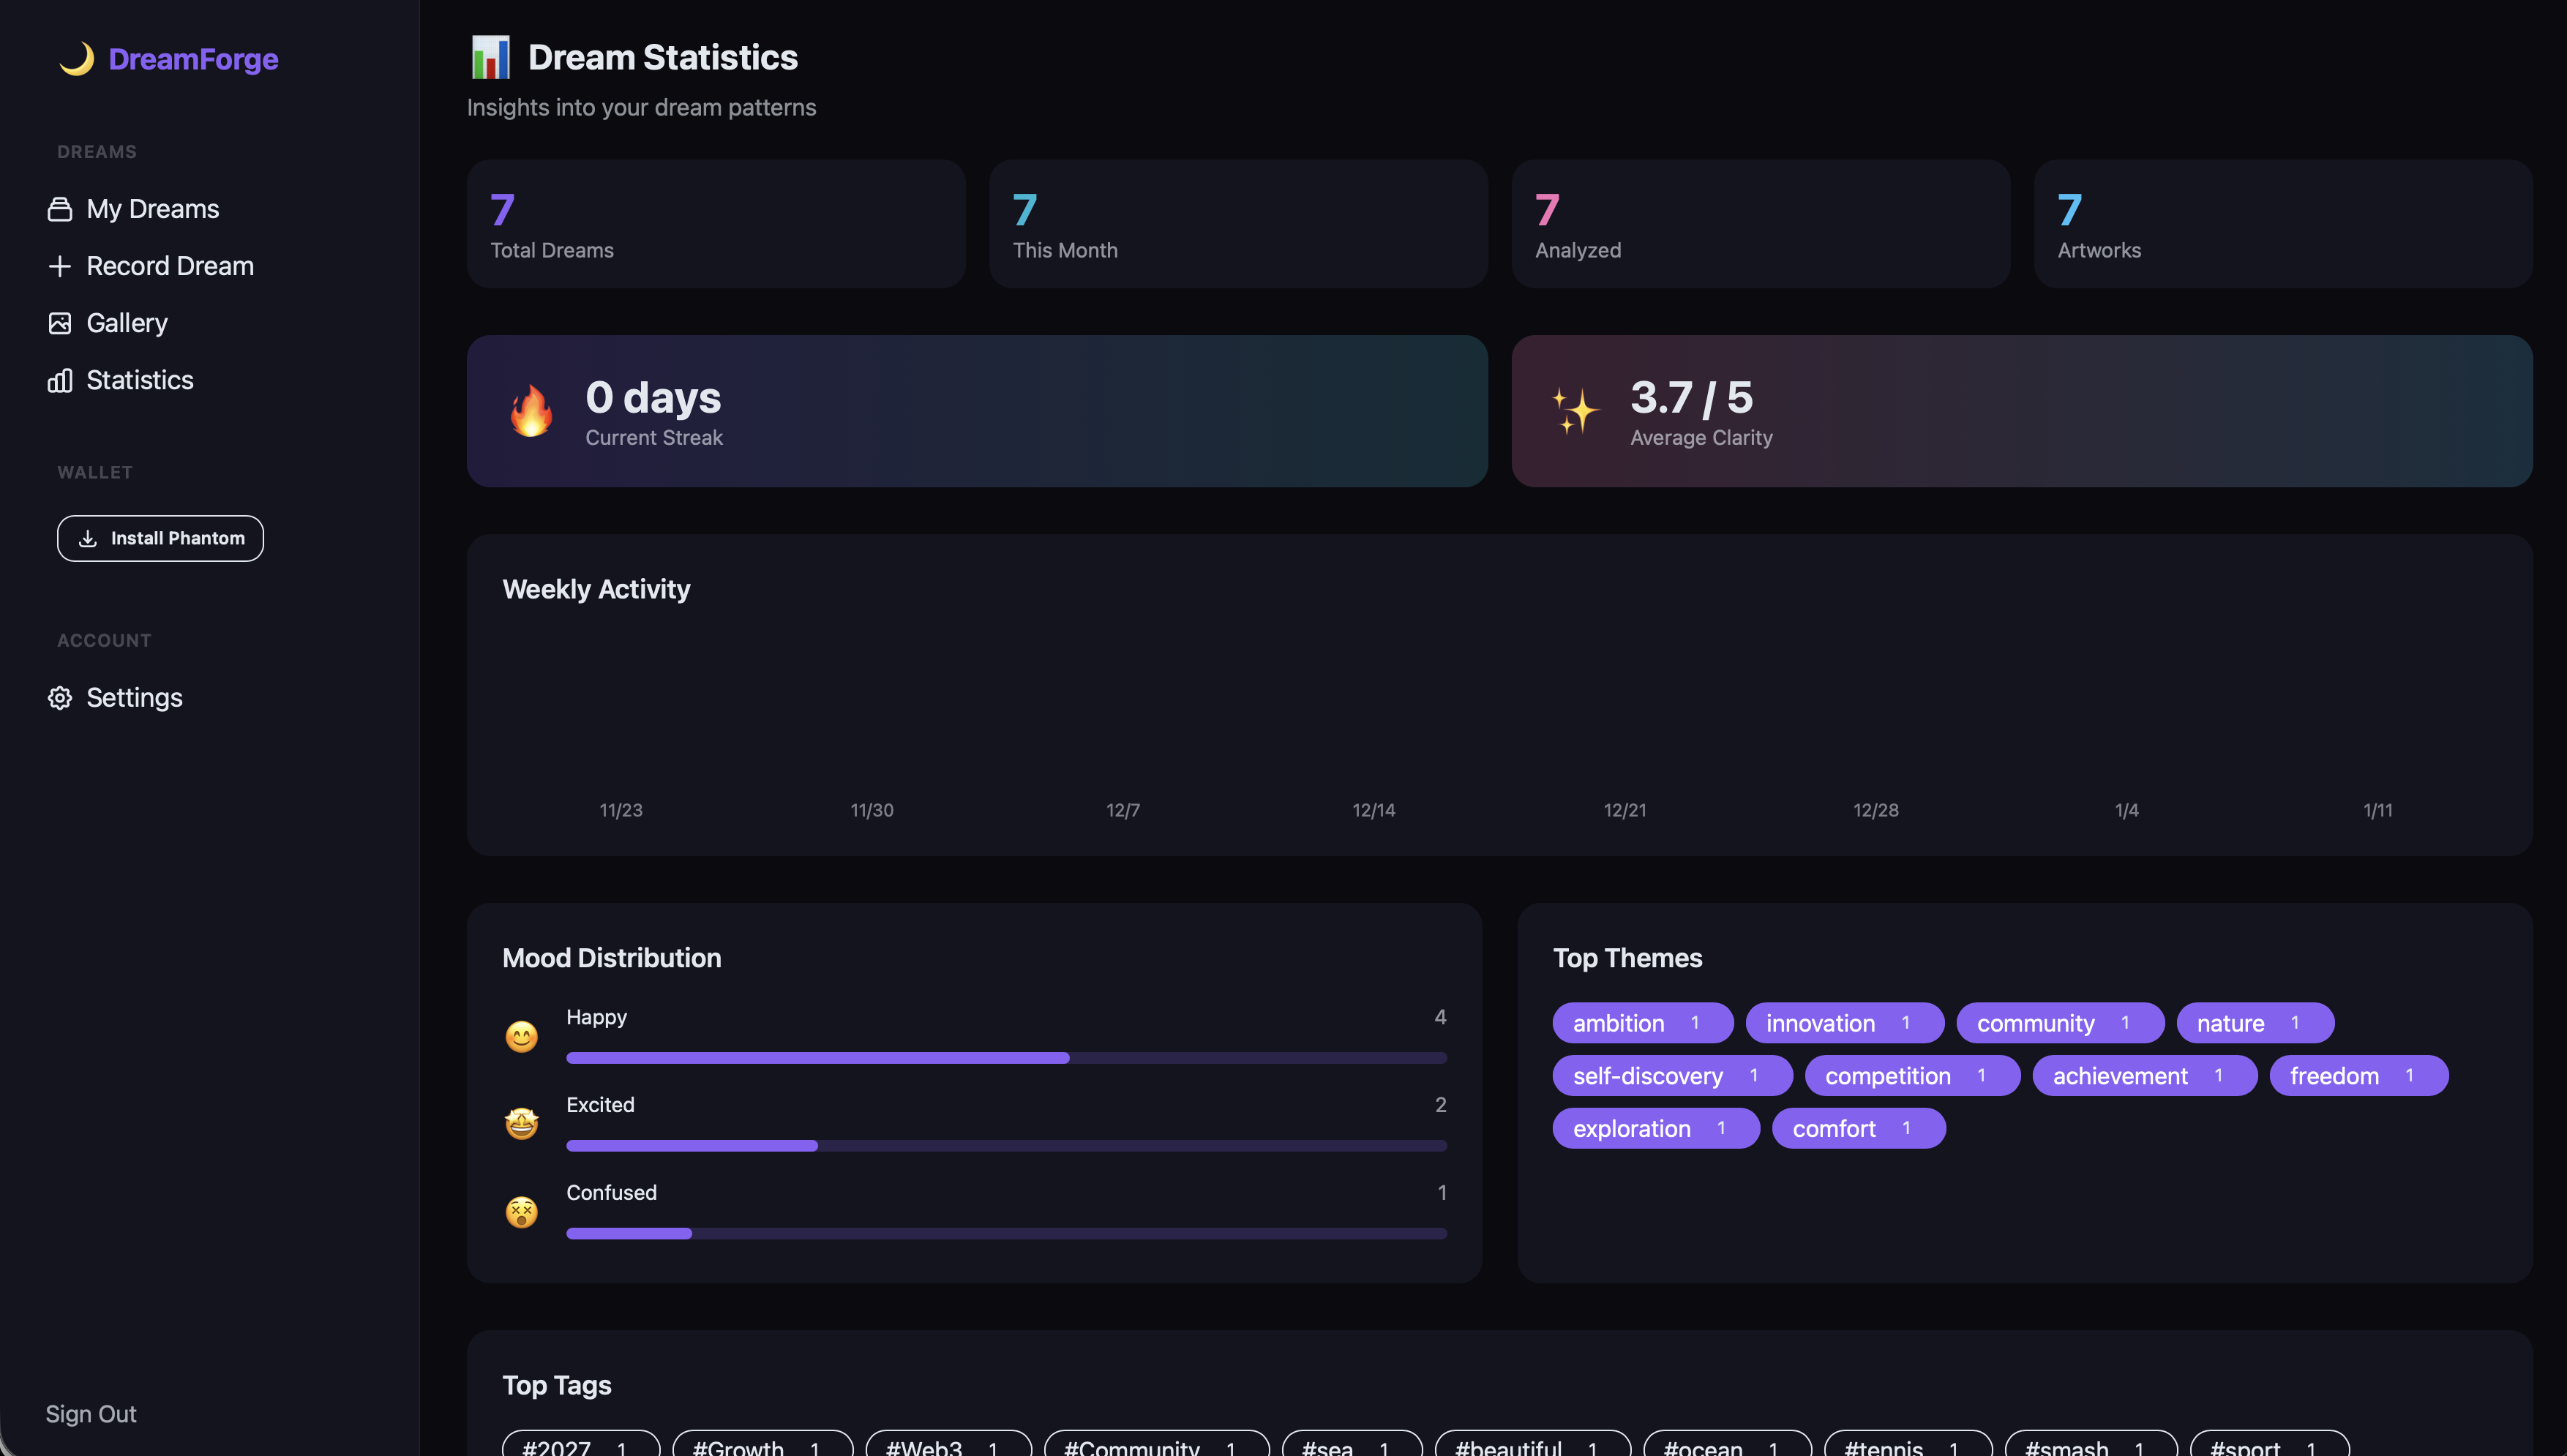
Task: Select the self-discovery theme chip
Action: click(x=1671, y=1075)
